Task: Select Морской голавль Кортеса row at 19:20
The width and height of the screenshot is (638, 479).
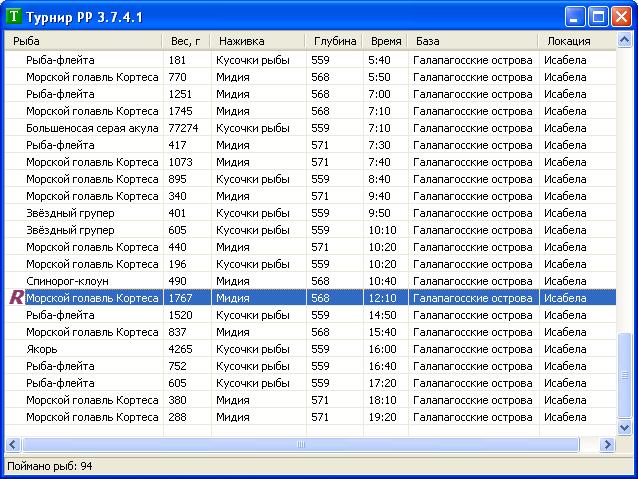Action: pyautogui.click(x=311, y=418)
